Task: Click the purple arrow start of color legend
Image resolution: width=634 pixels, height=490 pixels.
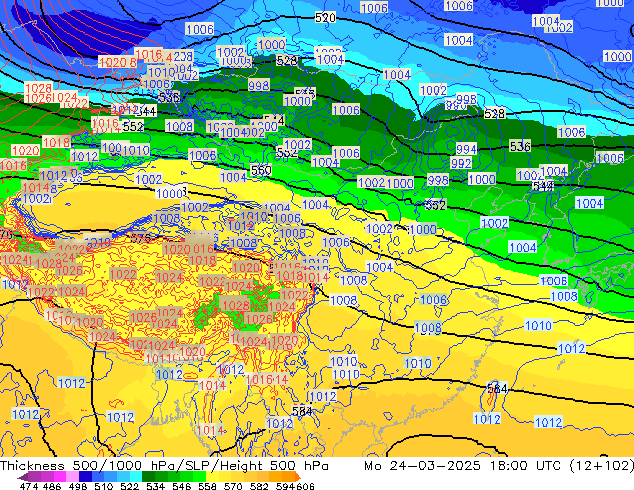Action: pos(22,477)
